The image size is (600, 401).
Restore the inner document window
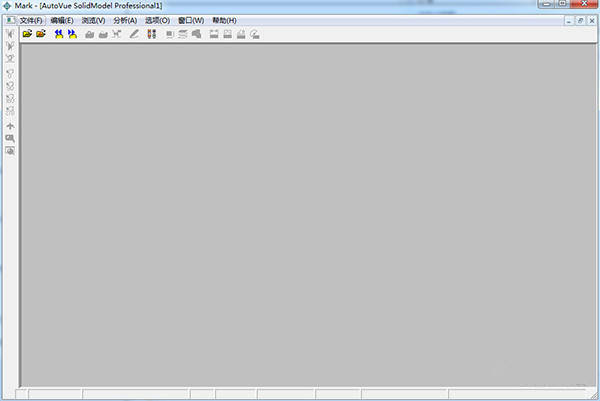pos(579,20)
